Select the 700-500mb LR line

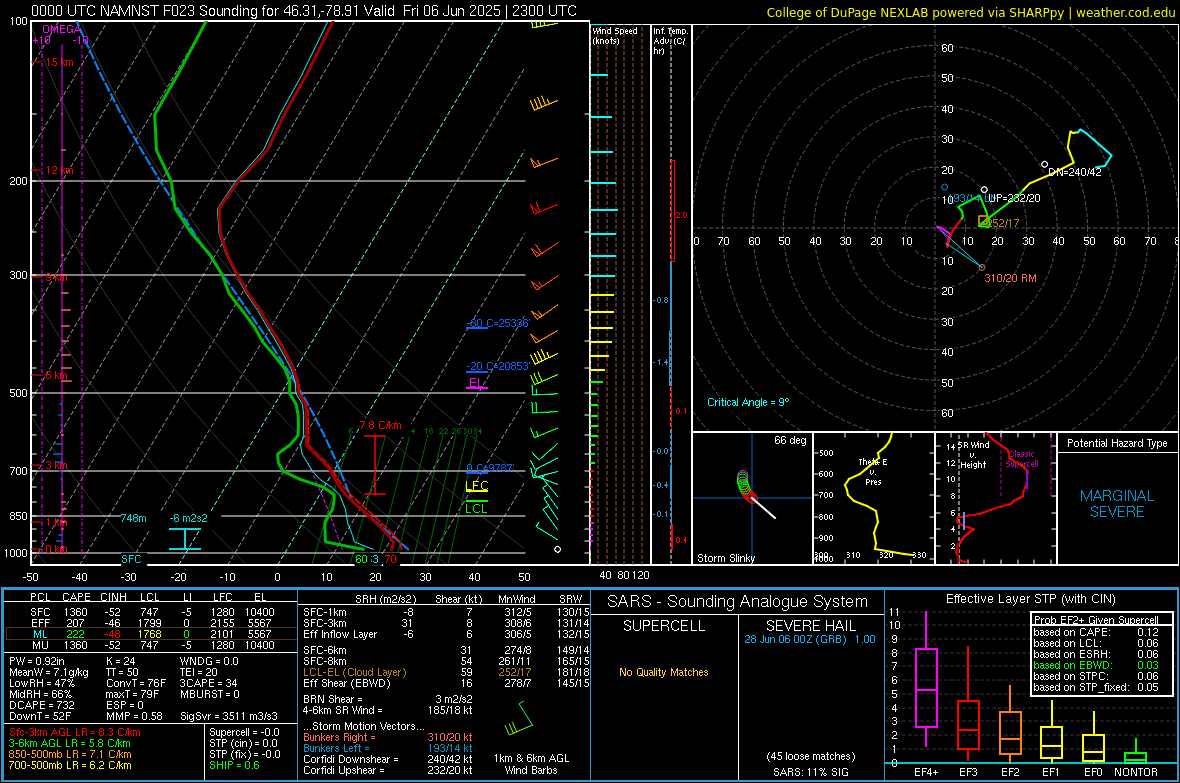pyautogui.click(x=70, y=765)
